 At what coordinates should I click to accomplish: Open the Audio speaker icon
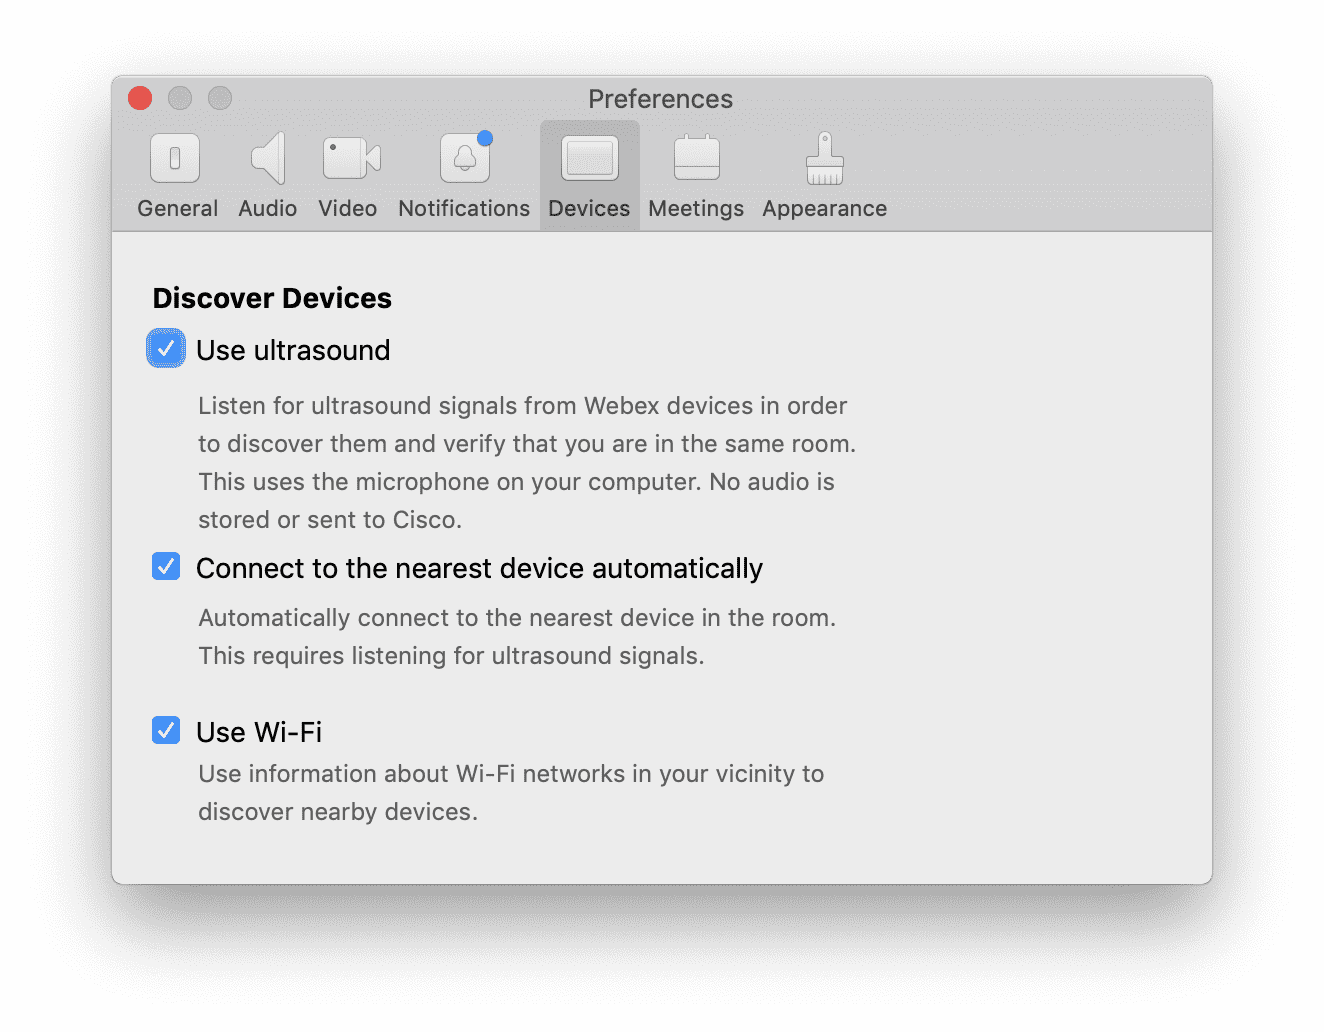tap(268, 158)
